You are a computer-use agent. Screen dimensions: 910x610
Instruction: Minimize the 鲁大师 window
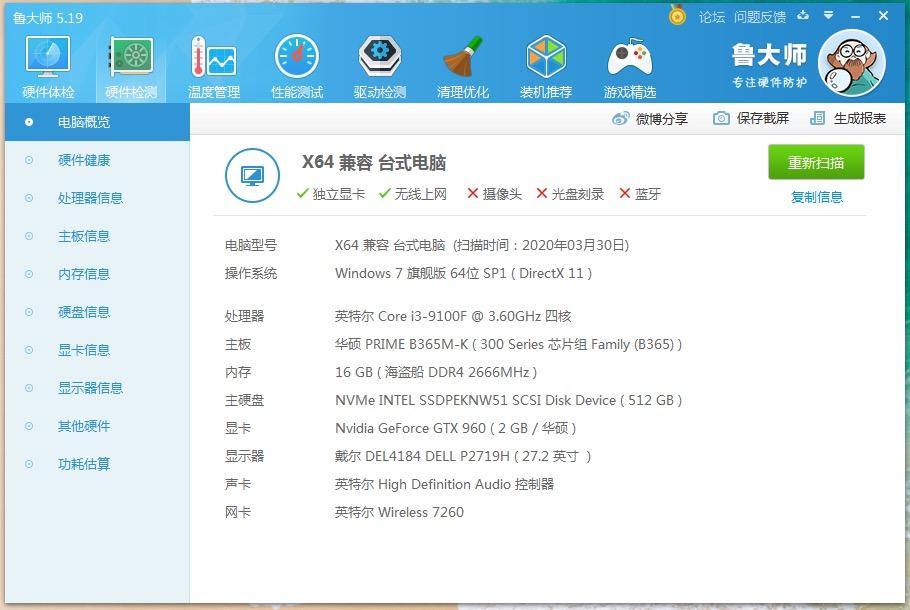[x=855, y=16]
